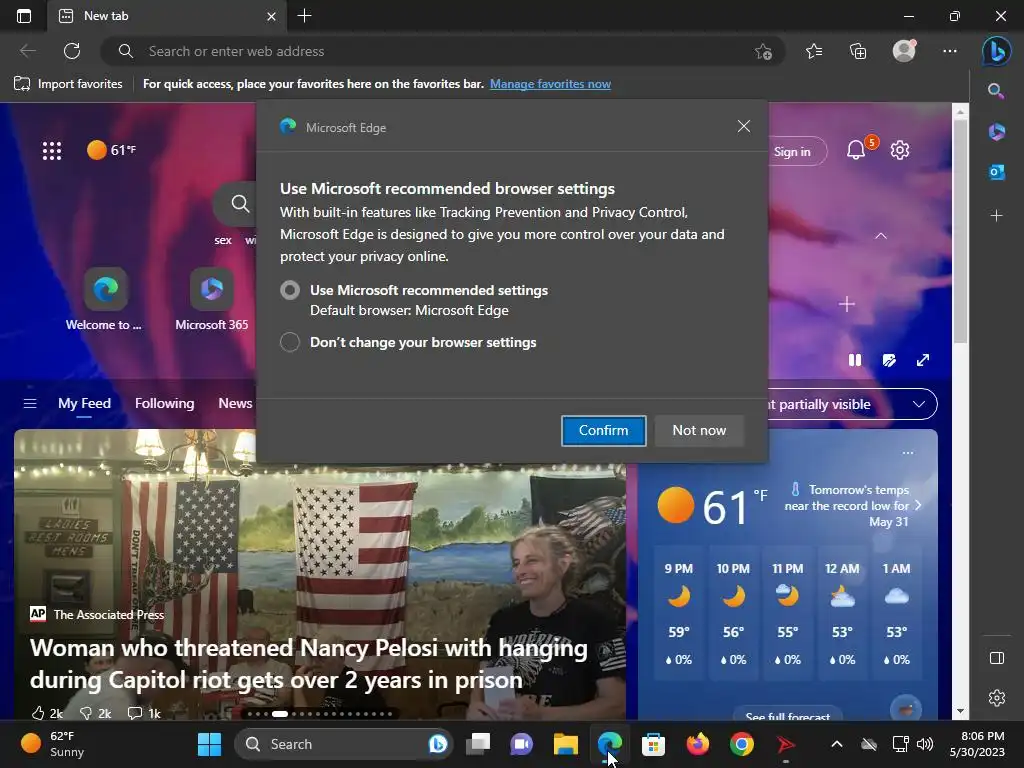Click the taskbar Search box
This screenshot has width=1024, height=768.
(x=343, y=744)
